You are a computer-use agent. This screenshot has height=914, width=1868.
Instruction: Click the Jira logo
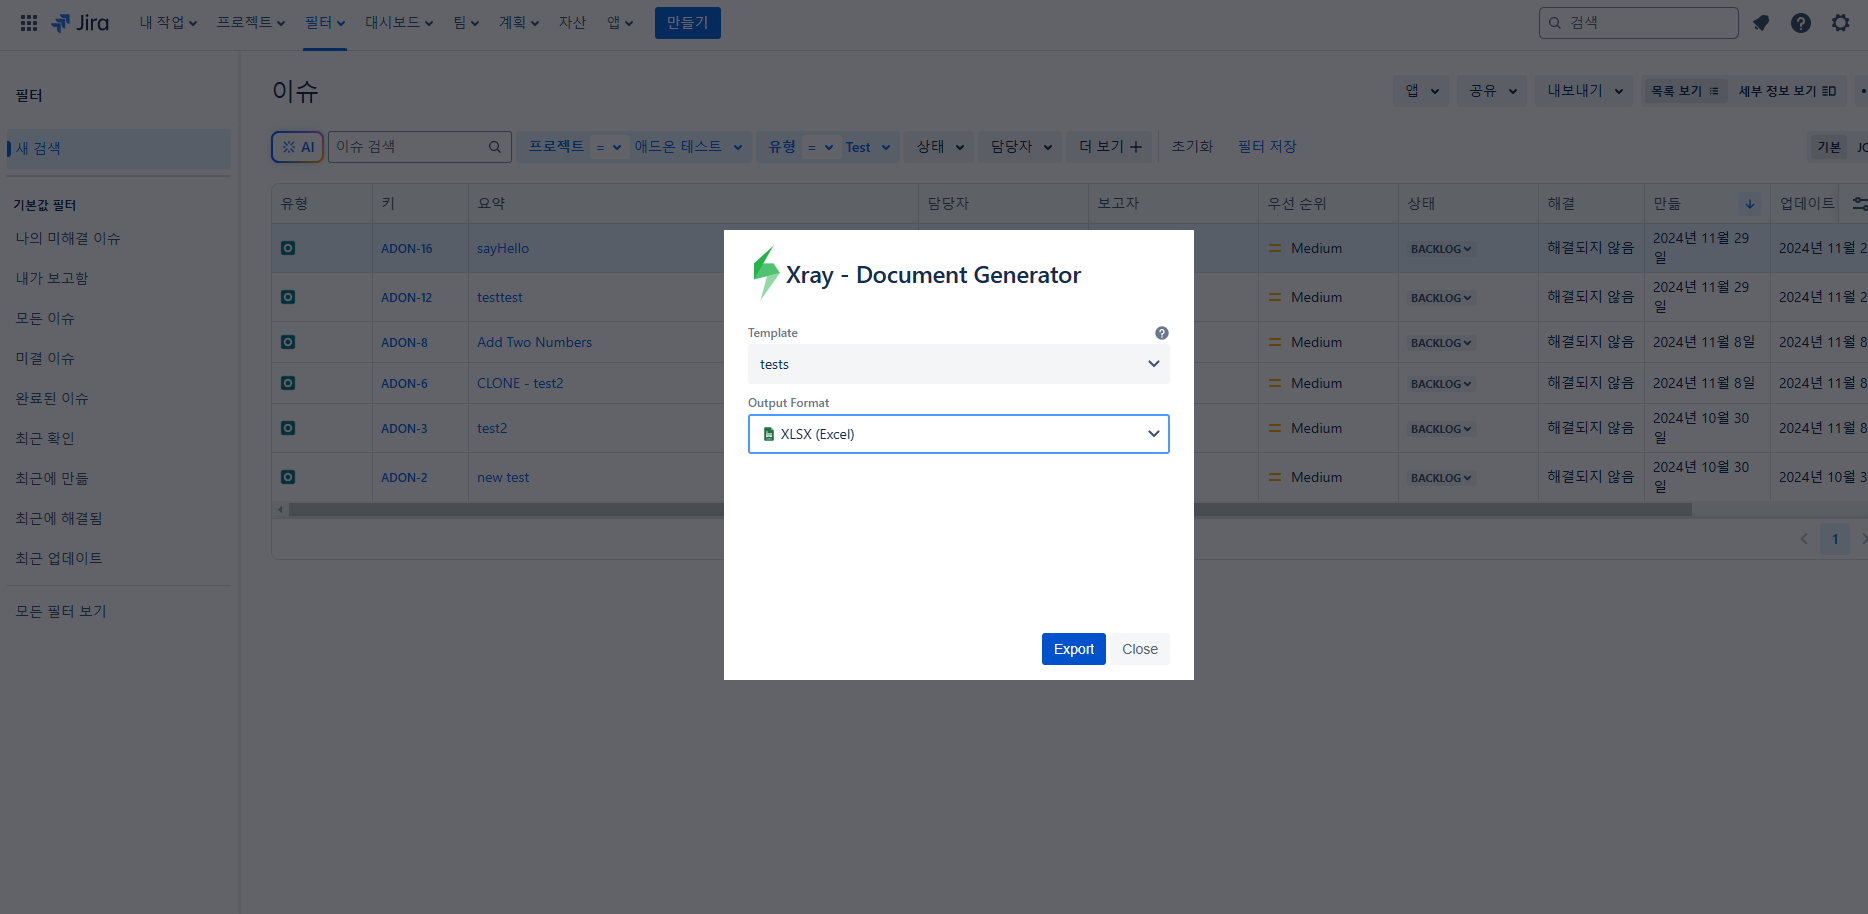[80, 22]
